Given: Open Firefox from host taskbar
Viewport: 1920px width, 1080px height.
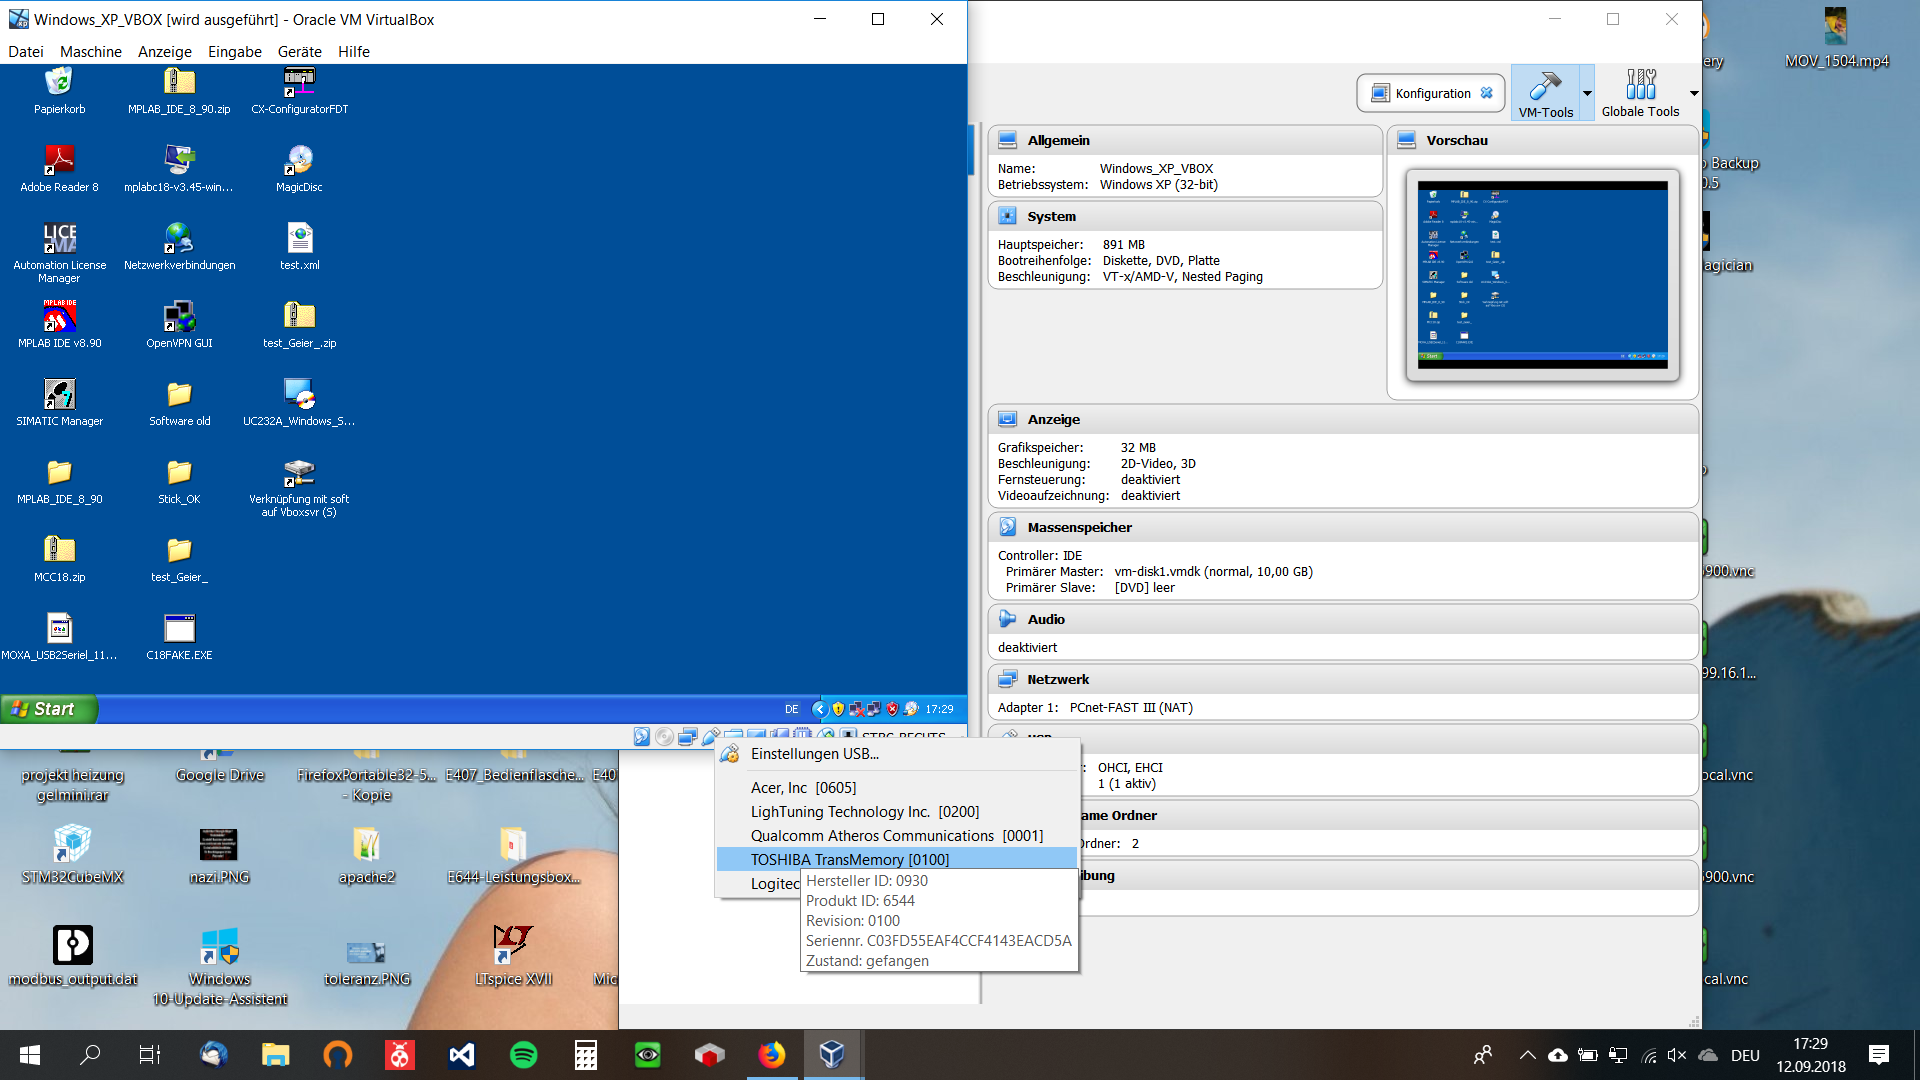Looking at the screenshot, I should point(771,1055).
